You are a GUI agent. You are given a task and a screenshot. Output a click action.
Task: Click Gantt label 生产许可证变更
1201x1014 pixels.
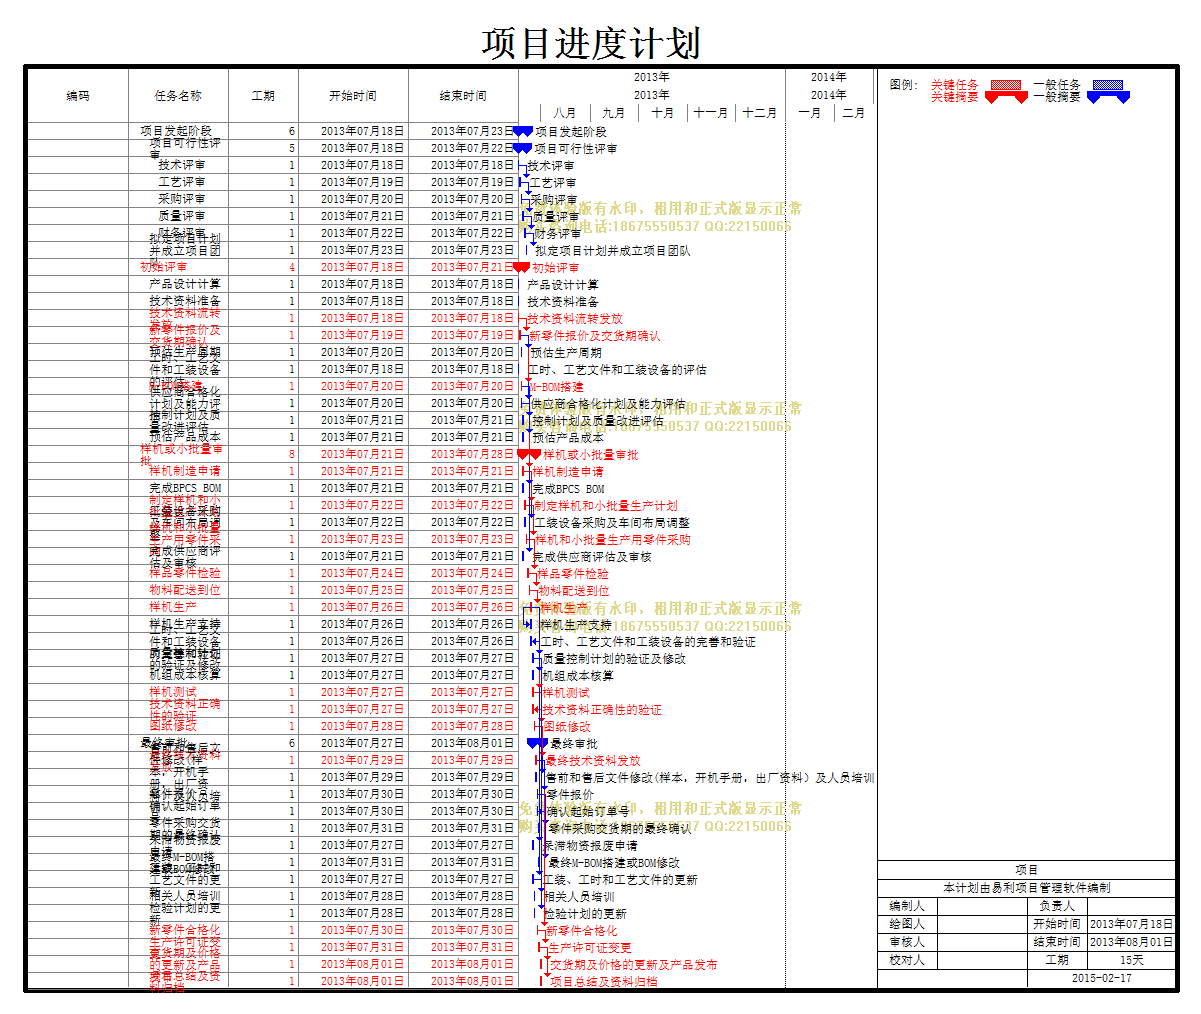point(590,948)
